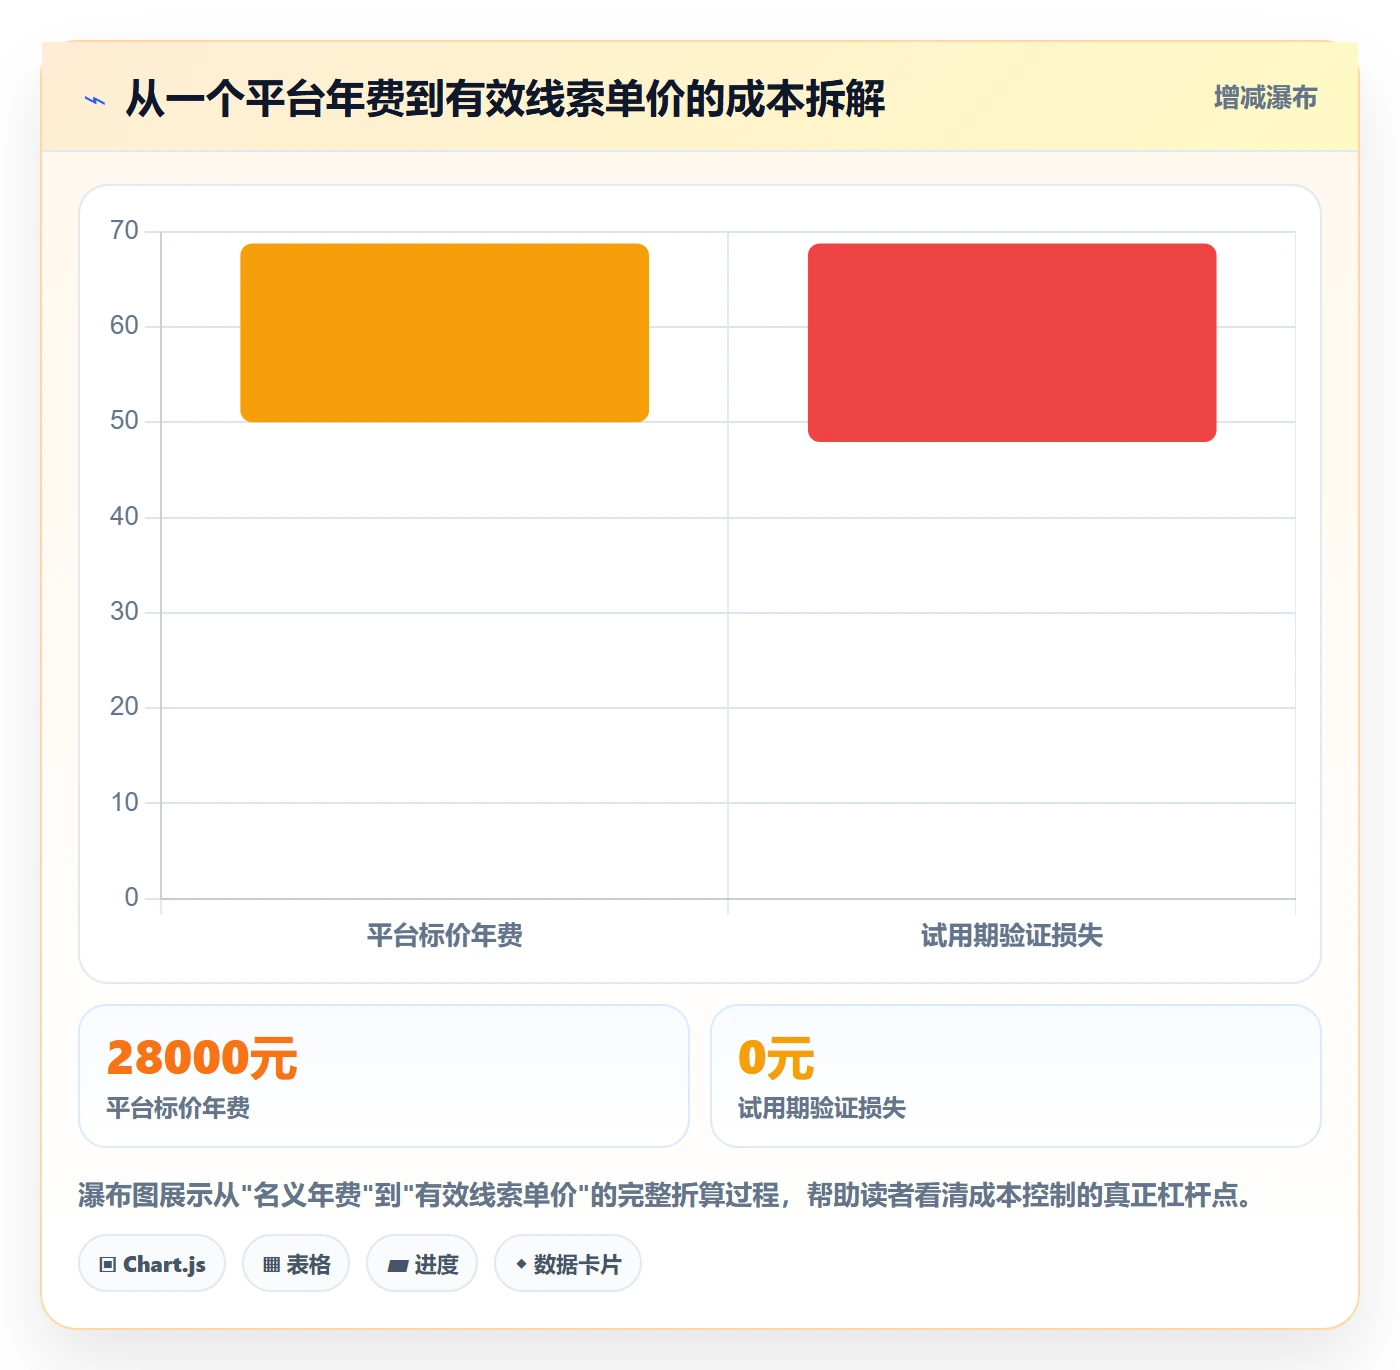Click the 数据卡片 tag chip
Image resolution: width=1400 pixels, height=1370 pixels.
[x=568, y=1264]
